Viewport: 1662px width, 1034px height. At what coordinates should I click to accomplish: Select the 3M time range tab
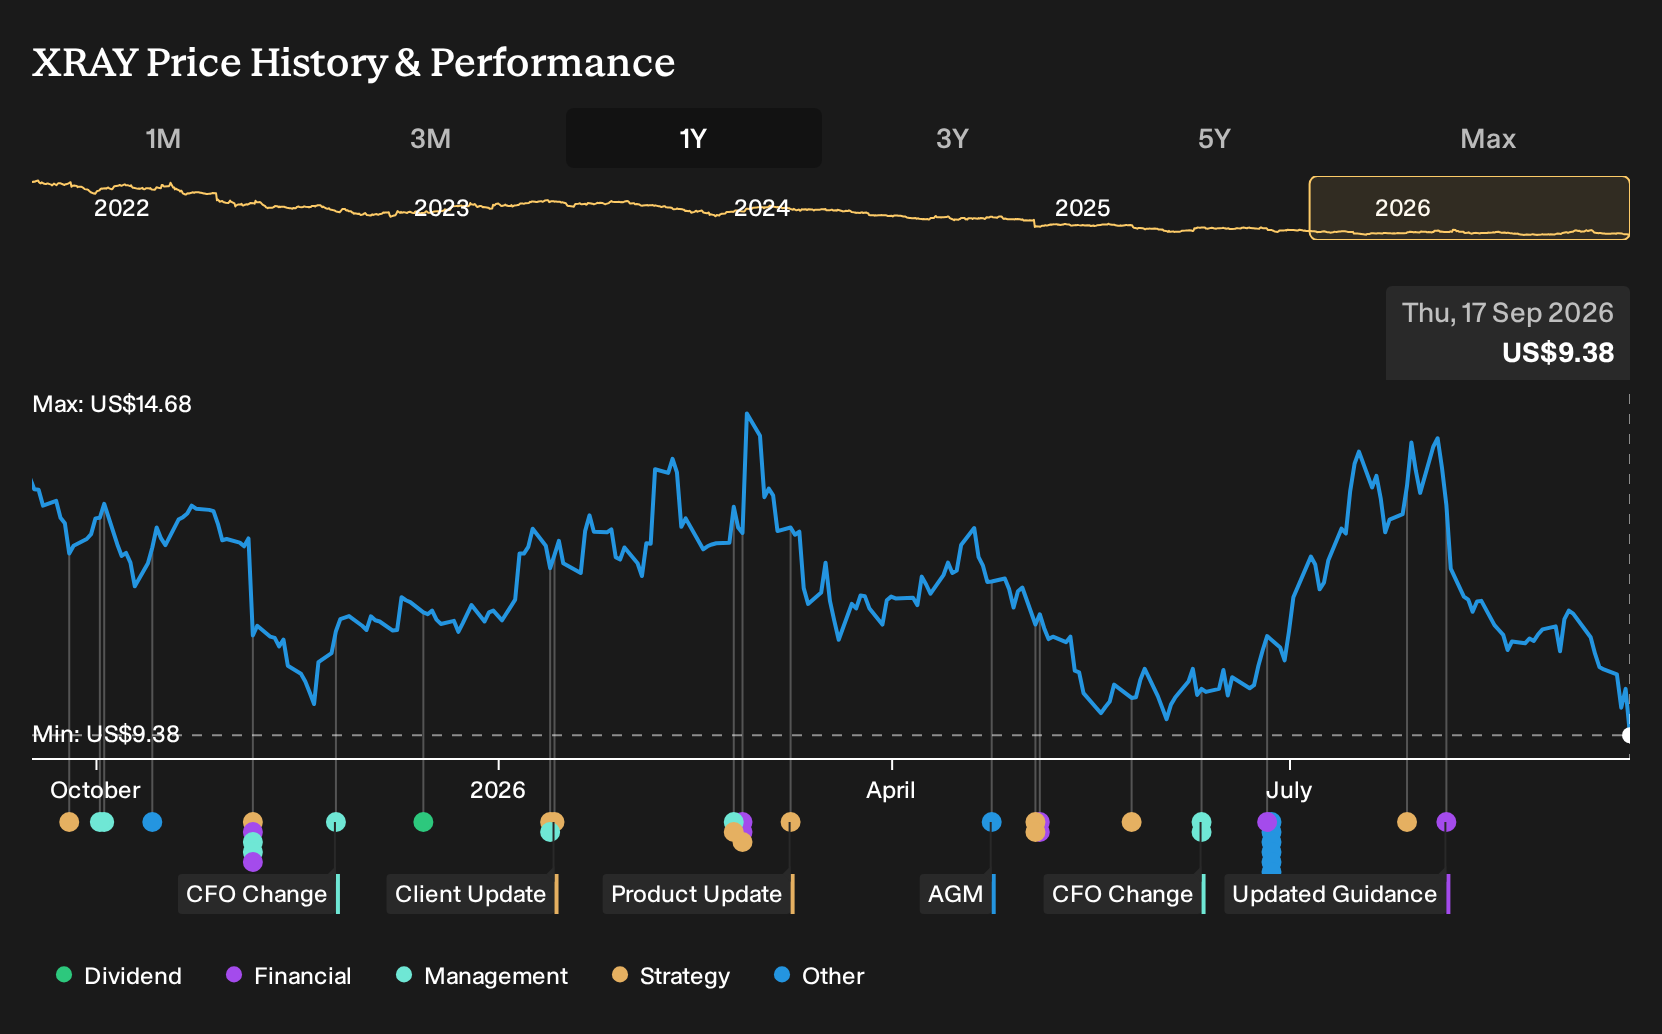(430, 138)
